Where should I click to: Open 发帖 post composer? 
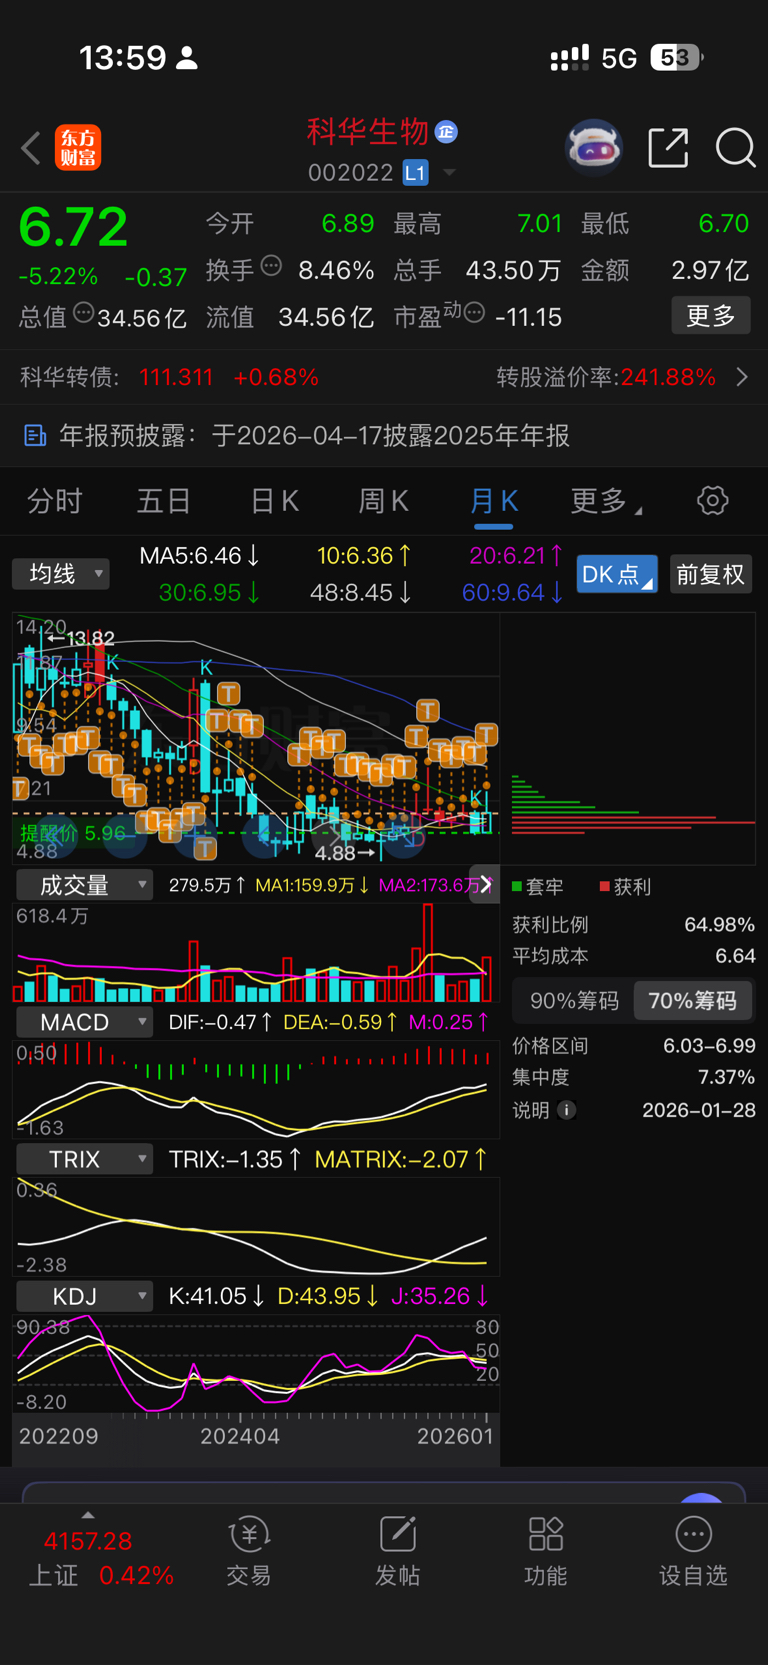(x=397, y=1552)
